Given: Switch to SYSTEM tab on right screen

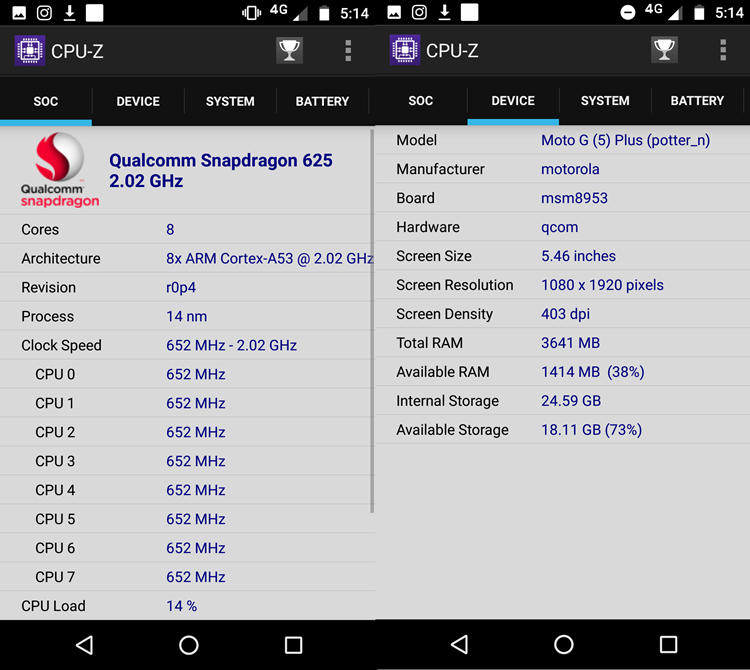Looking at the screenshot, I should tap(605, 100).
